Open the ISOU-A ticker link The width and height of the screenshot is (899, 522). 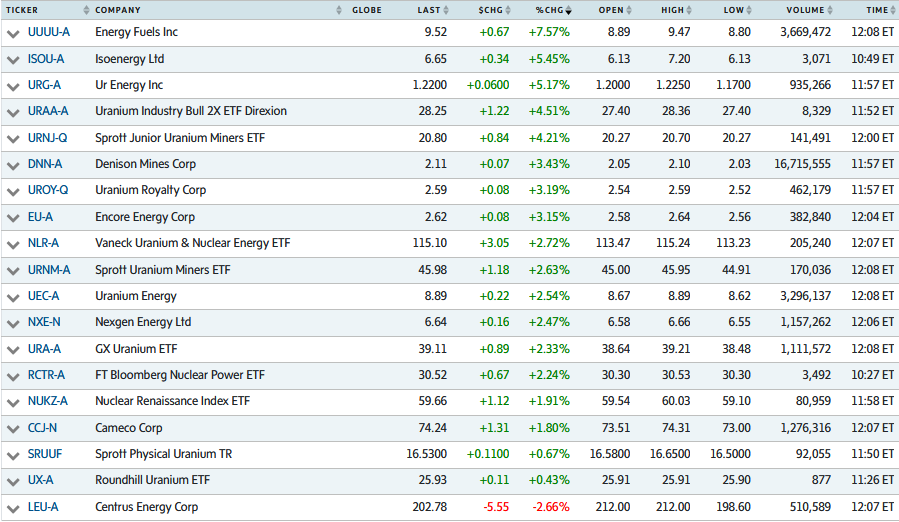coord(46,59)
